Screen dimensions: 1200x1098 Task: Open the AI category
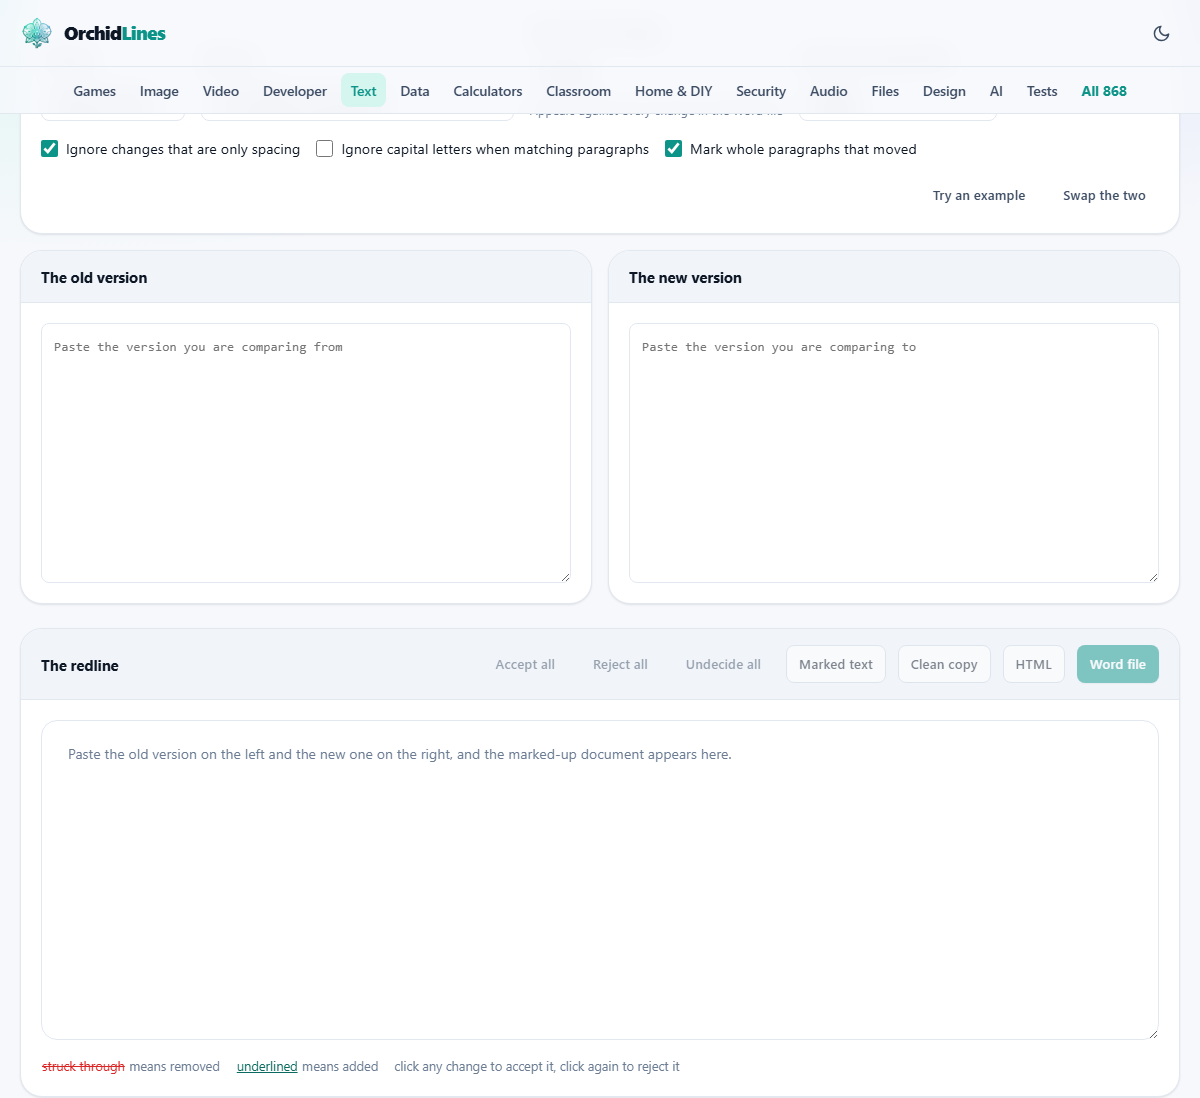[x=996, y=91]
